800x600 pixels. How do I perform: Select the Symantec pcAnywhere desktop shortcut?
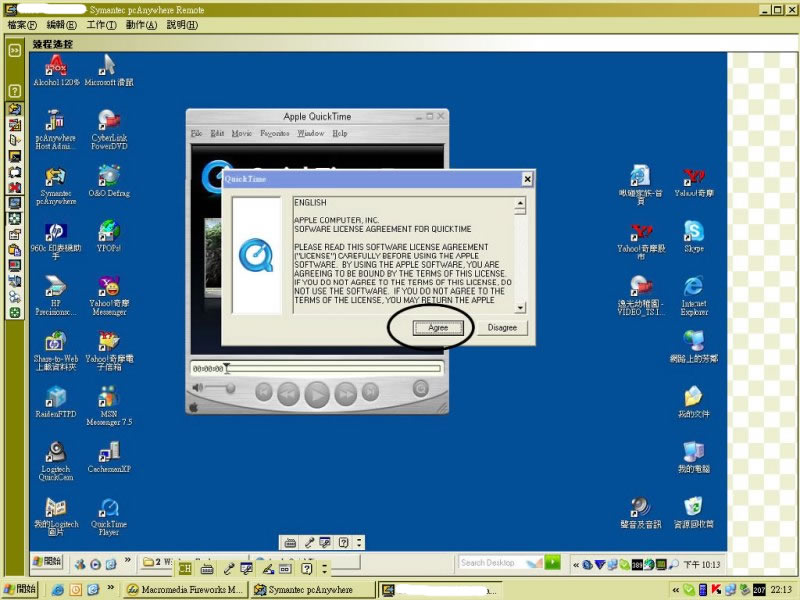tap(56, 186)
